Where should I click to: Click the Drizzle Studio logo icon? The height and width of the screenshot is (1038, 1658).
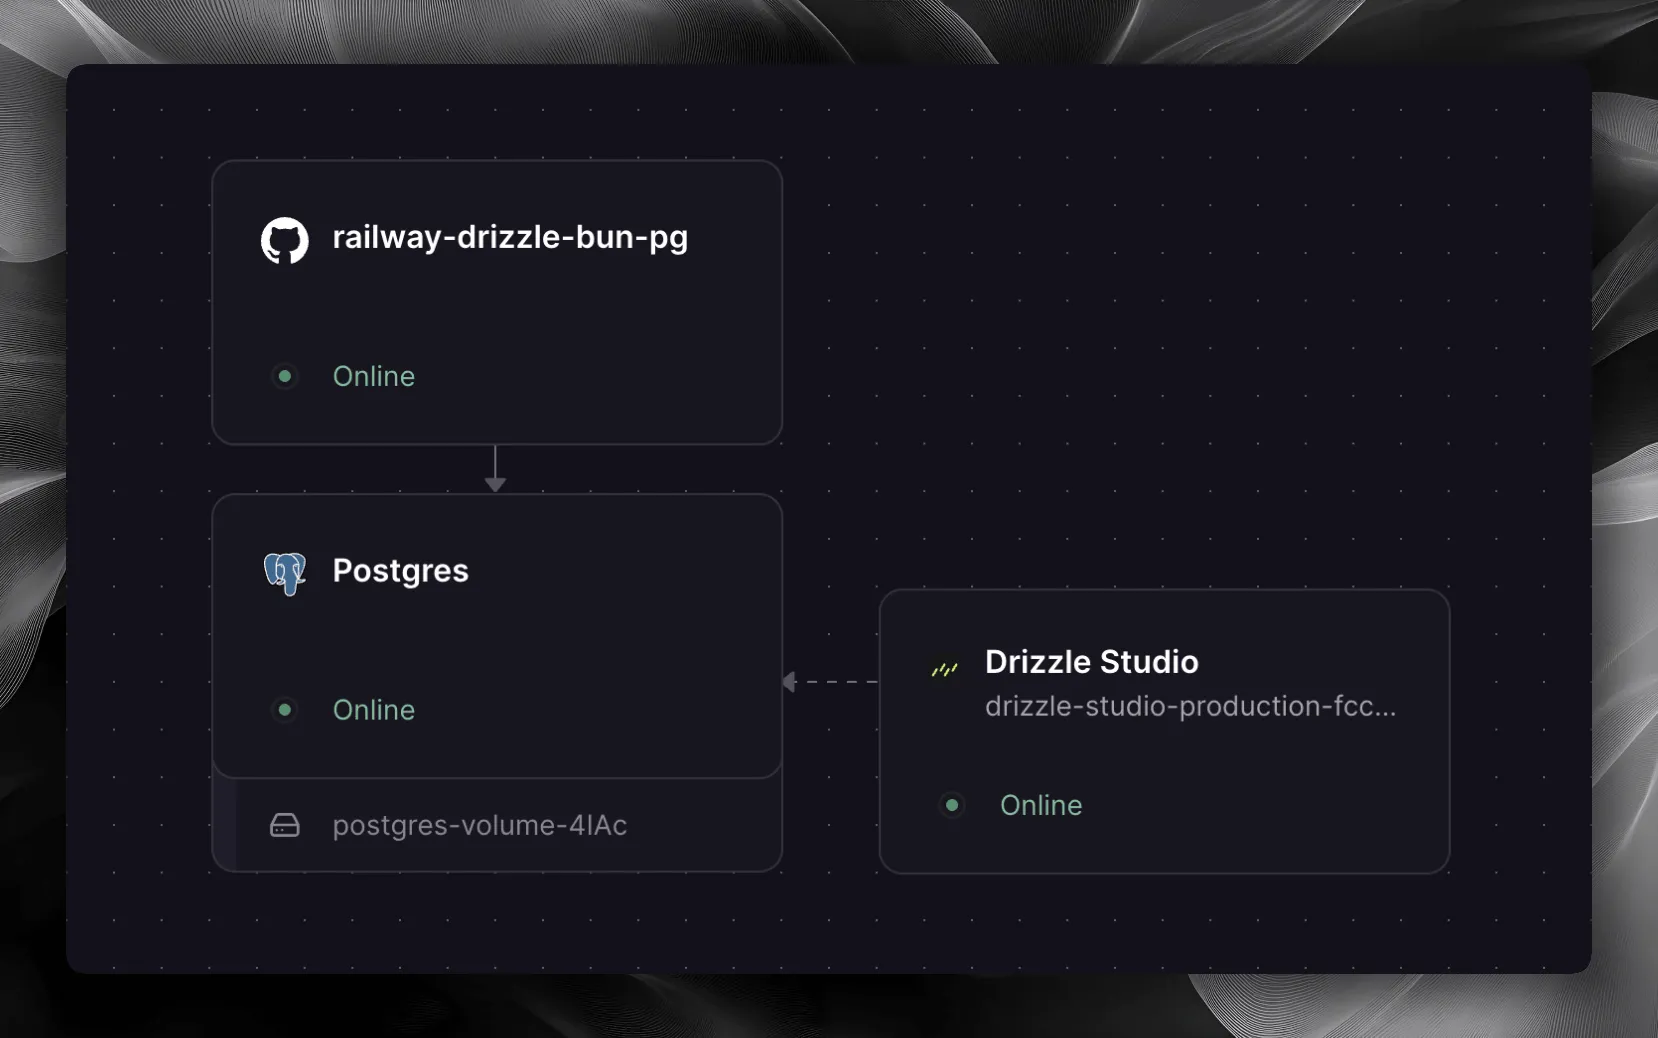click(x=944, y=669)
